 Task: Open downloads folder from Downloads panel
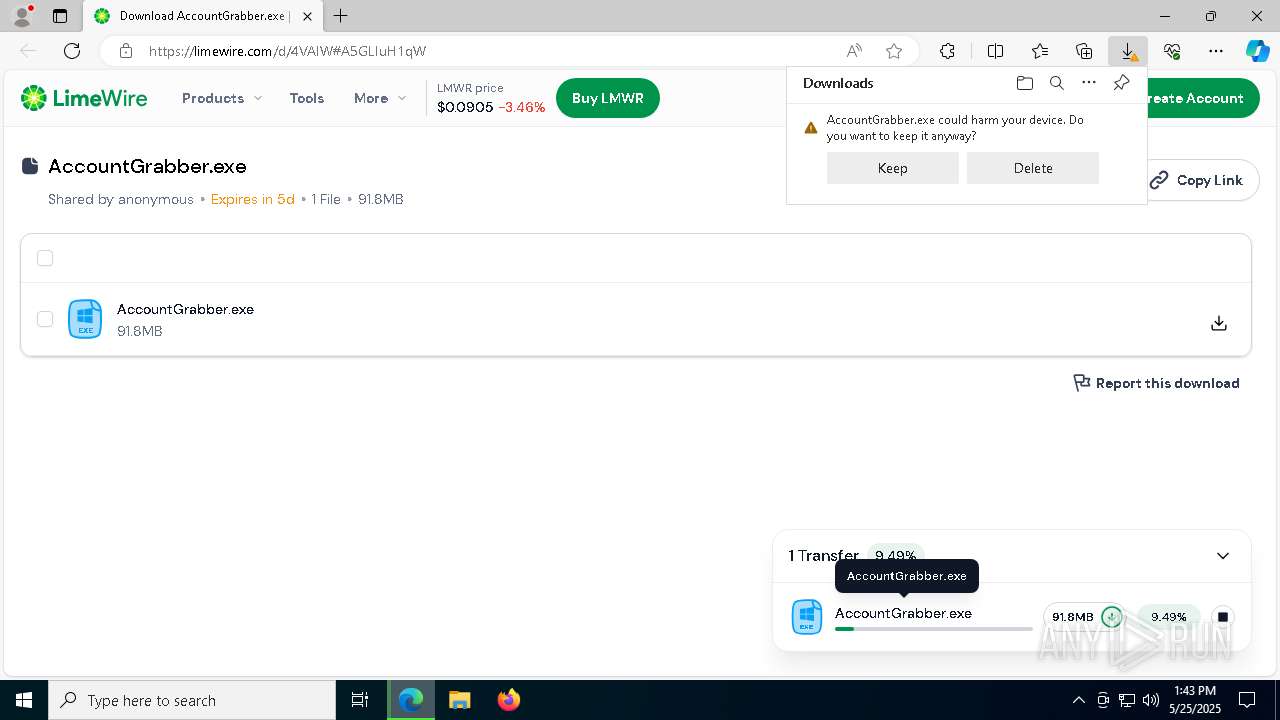pos(1024,83)
